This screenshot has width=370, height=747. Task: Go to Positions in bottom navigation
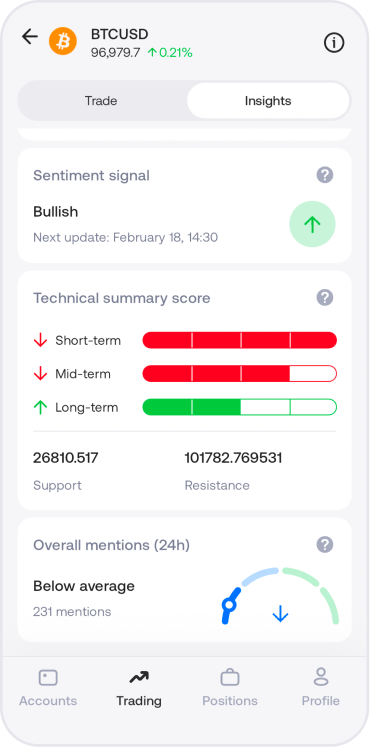[230, 688]
